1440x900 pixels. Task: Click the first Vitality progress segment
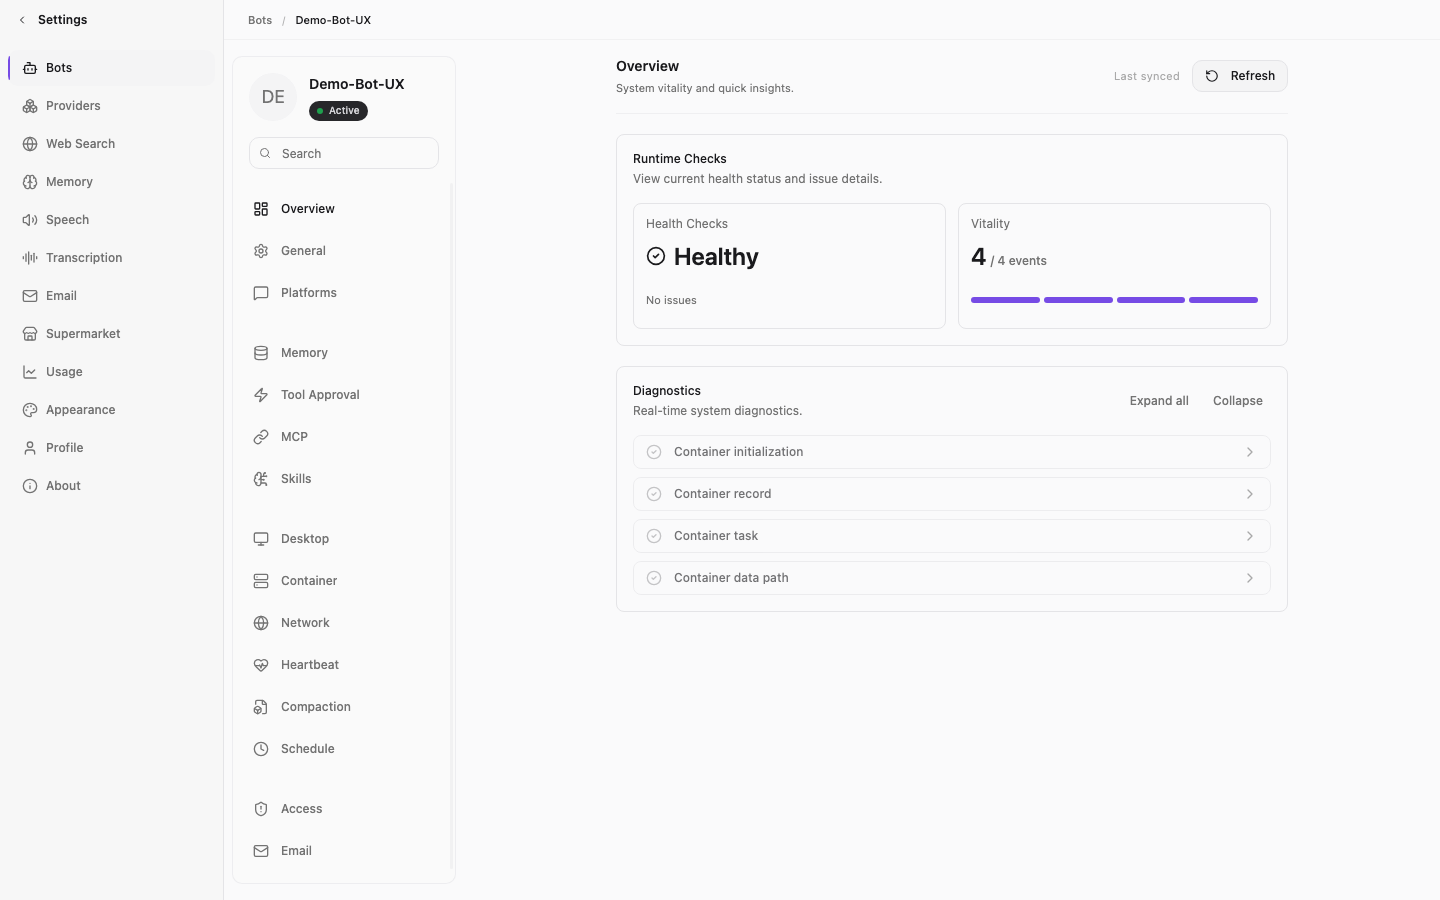point(1005,300)
